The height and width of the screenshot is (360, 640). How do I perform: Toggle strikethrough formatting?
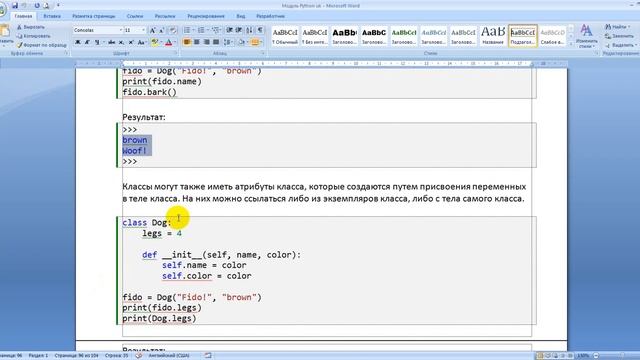point(111,42)
